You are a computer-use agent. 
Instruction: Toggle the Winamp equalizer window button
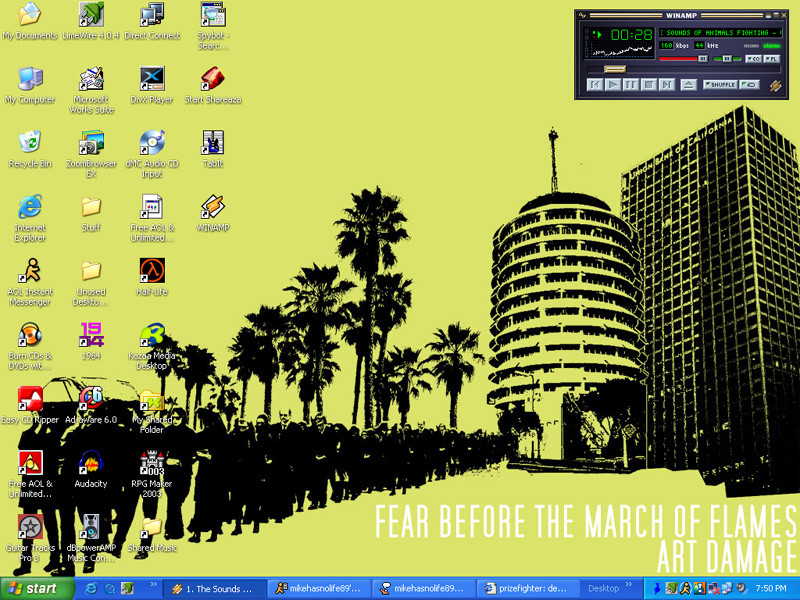754,59
